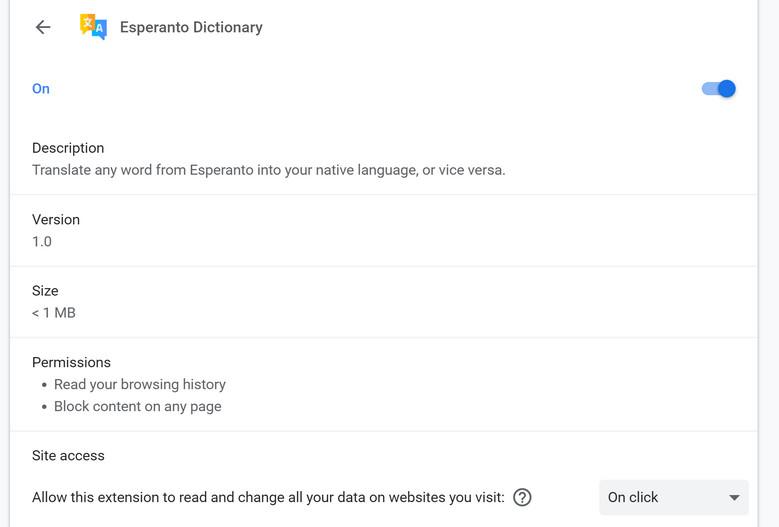The width and height of the screenshot is (779, 527).
Task: Click the dropdown arrow beside "On click"
Action: 734,497
